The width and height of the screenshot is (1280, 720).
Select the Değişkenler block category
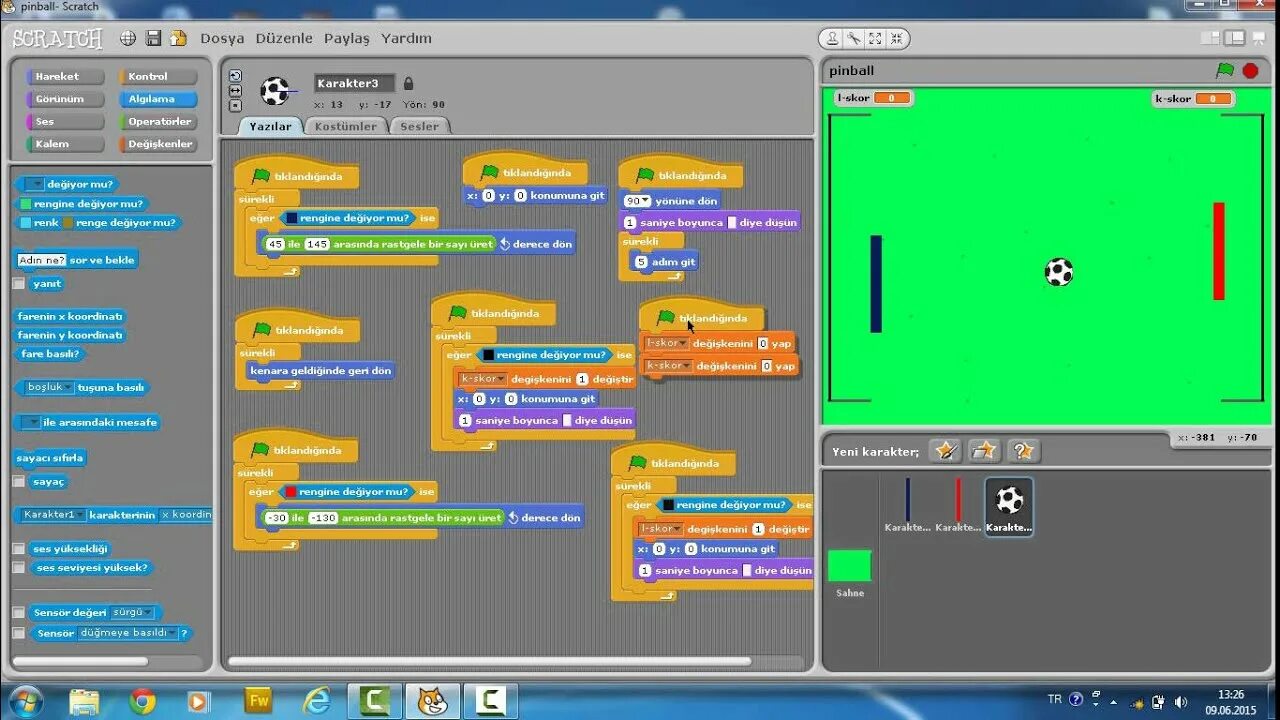158,144
